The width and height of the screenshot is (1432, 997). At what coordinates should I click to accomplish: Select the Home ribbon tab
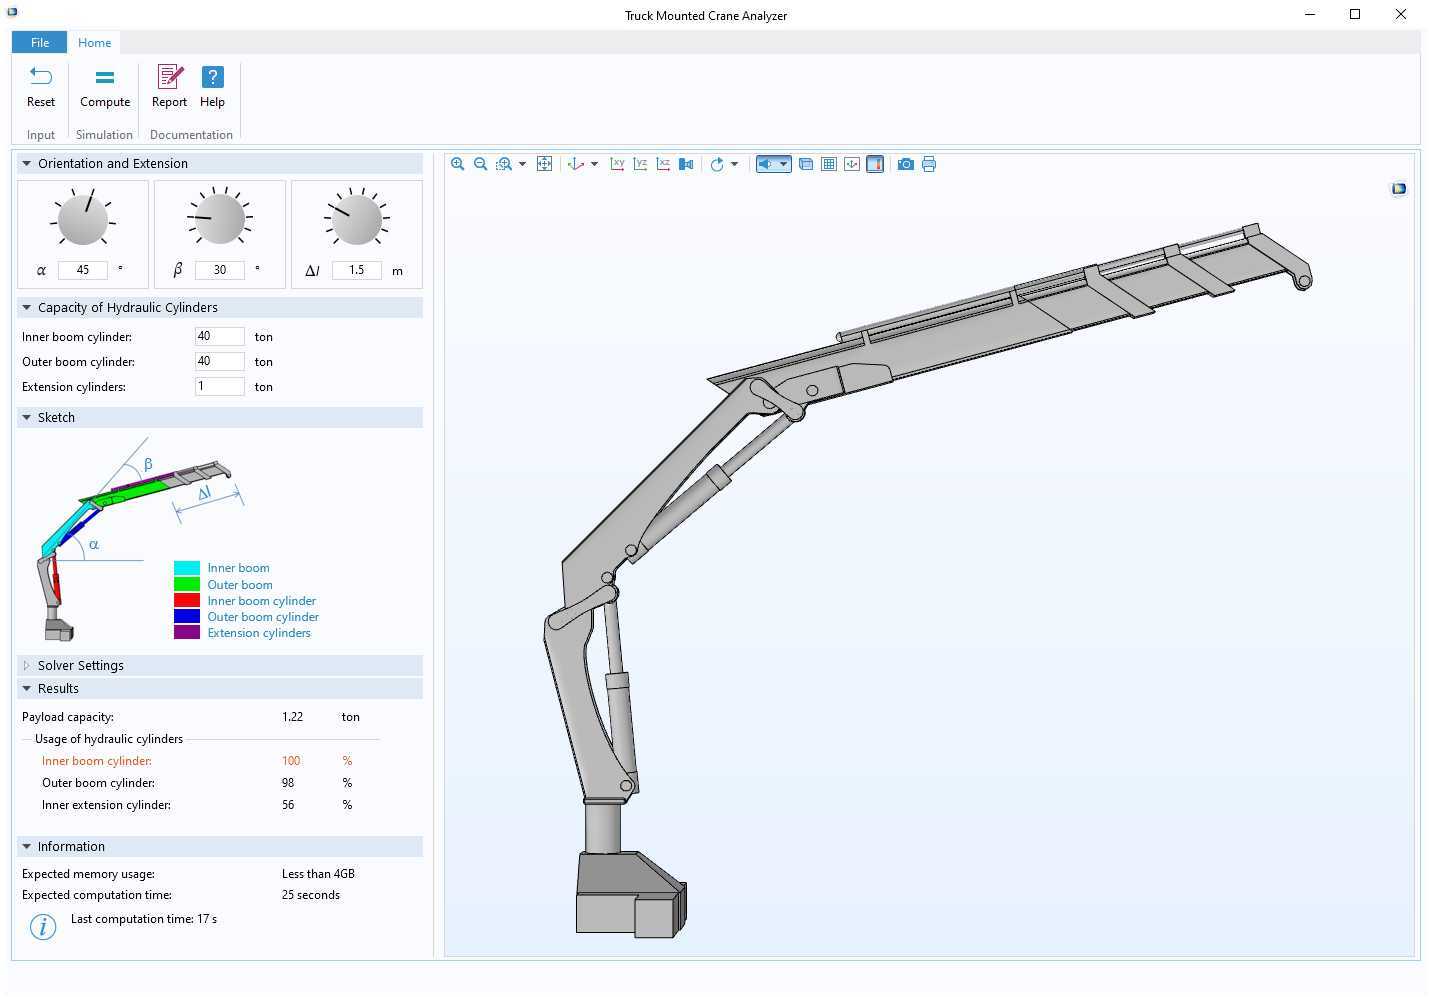94,42
